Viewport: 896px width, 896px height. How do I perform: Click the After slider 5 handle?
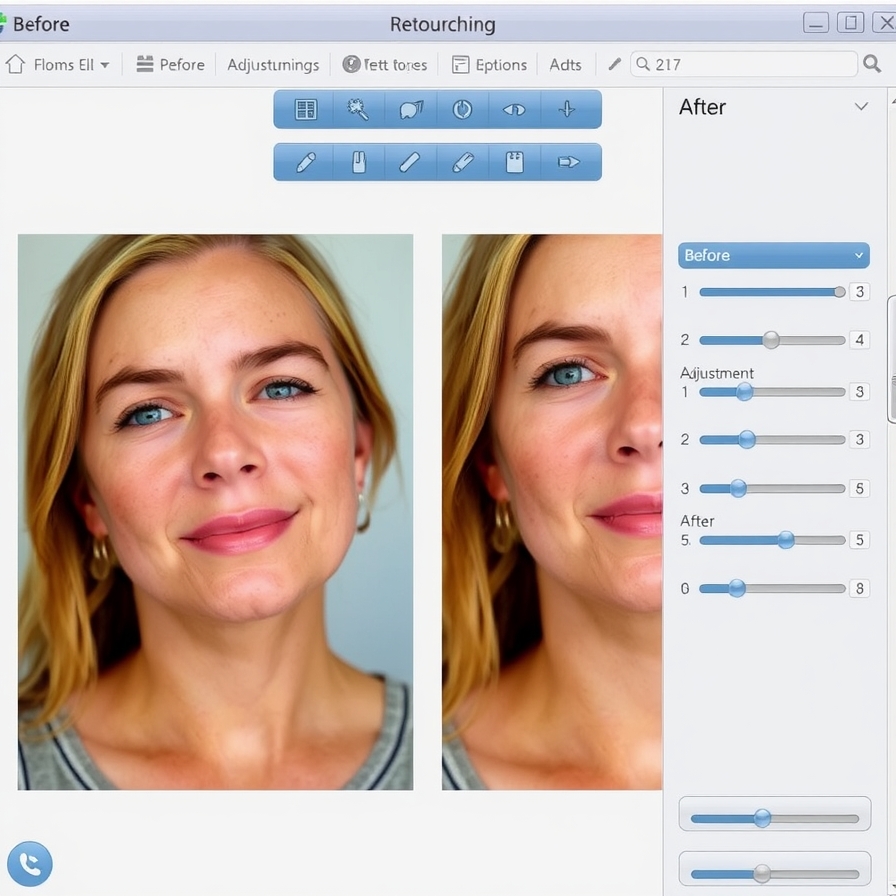[x=786, y=540]
